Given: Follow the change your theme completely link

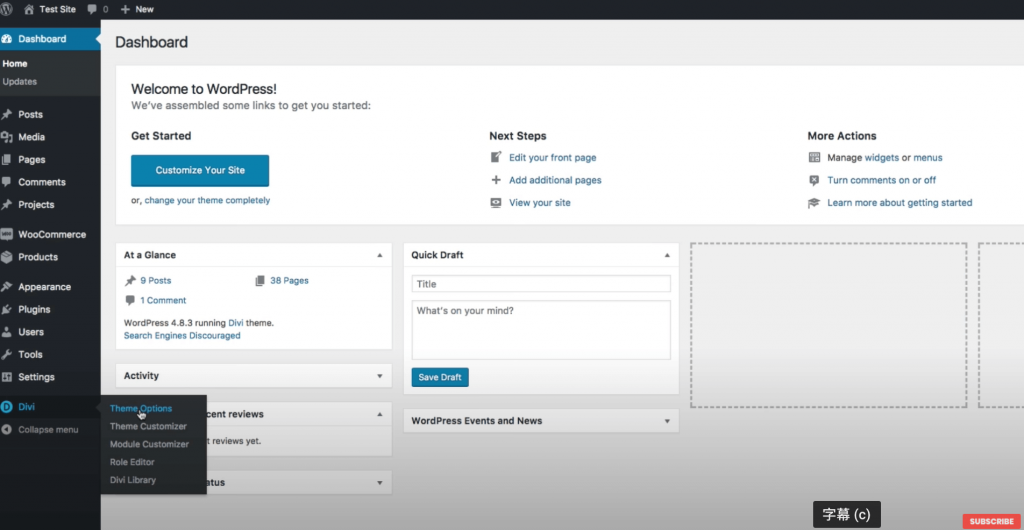Looking at the screenshot, I should point(207,200).
